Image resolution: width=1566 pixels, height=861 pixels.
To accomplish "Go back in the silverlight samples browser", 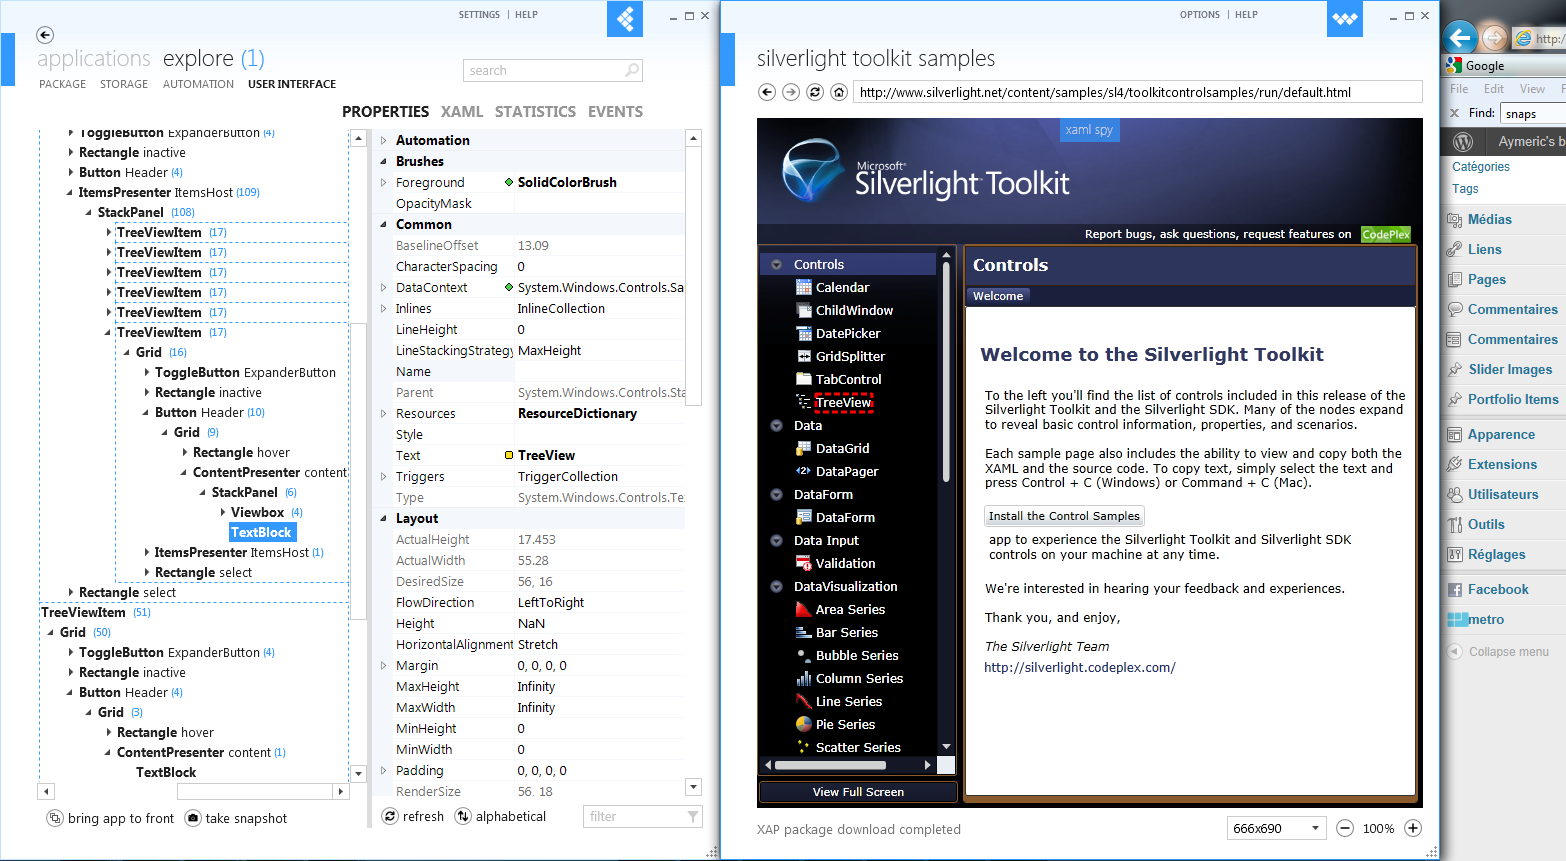I will pos(767,92).
